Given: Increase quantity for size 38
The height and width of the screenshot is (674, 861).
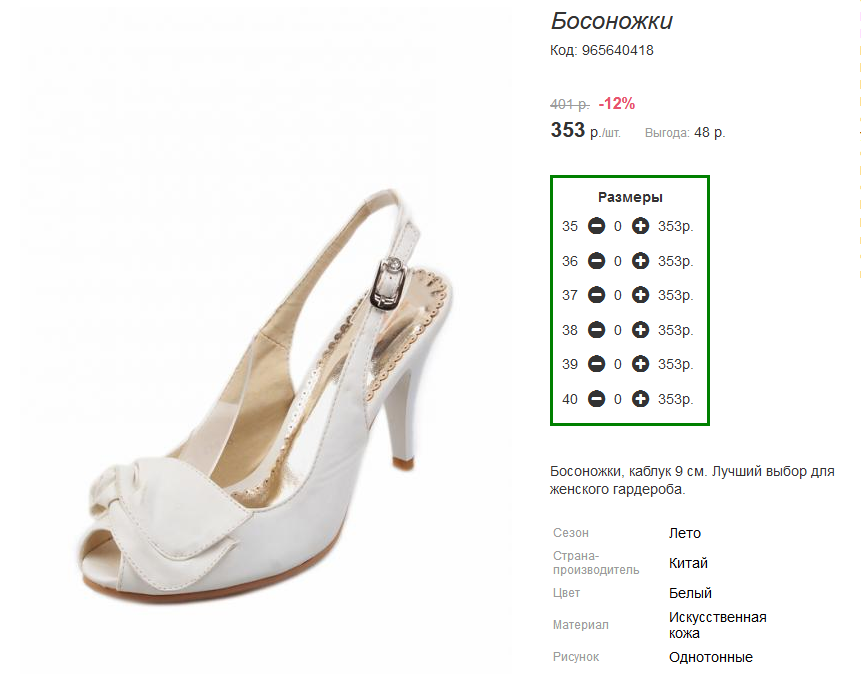Looking at the screenshot, I should pyautogui.click(x=640, y=330).
